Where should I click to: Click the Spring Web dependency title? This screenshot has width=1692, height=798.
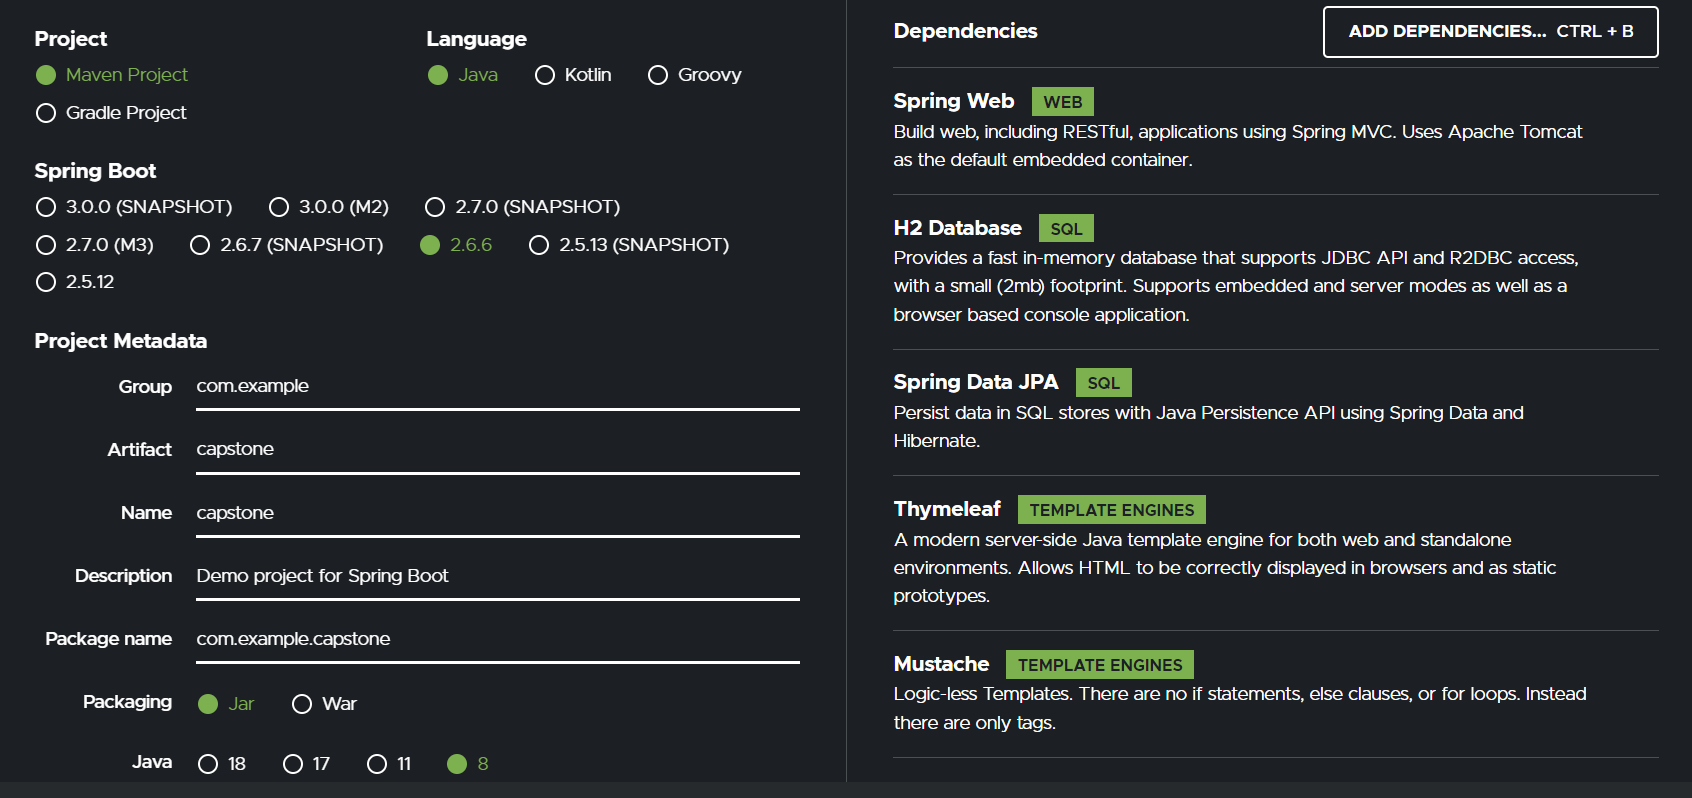[x=953, y=101]
